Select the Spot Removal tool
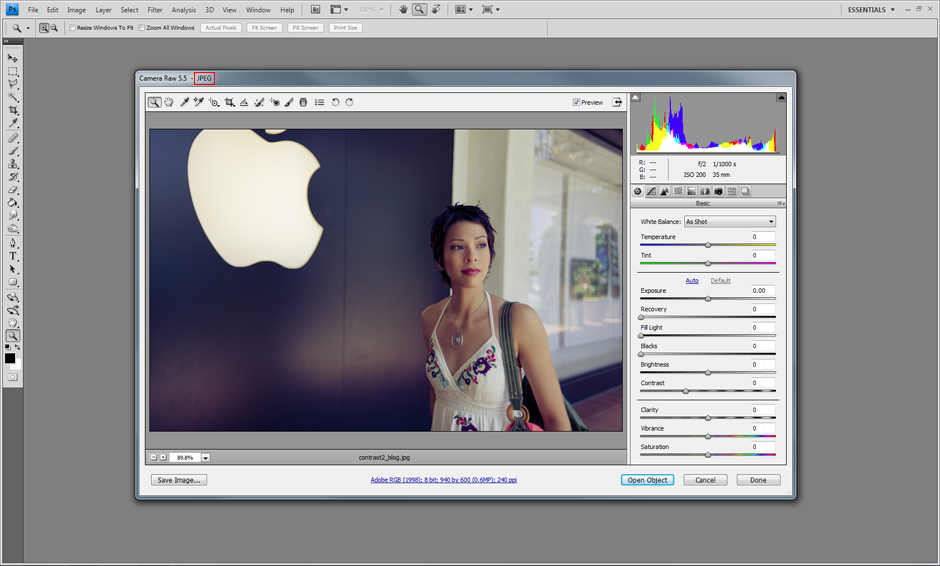The image size is (940, 566). click(x=259, y=103)
